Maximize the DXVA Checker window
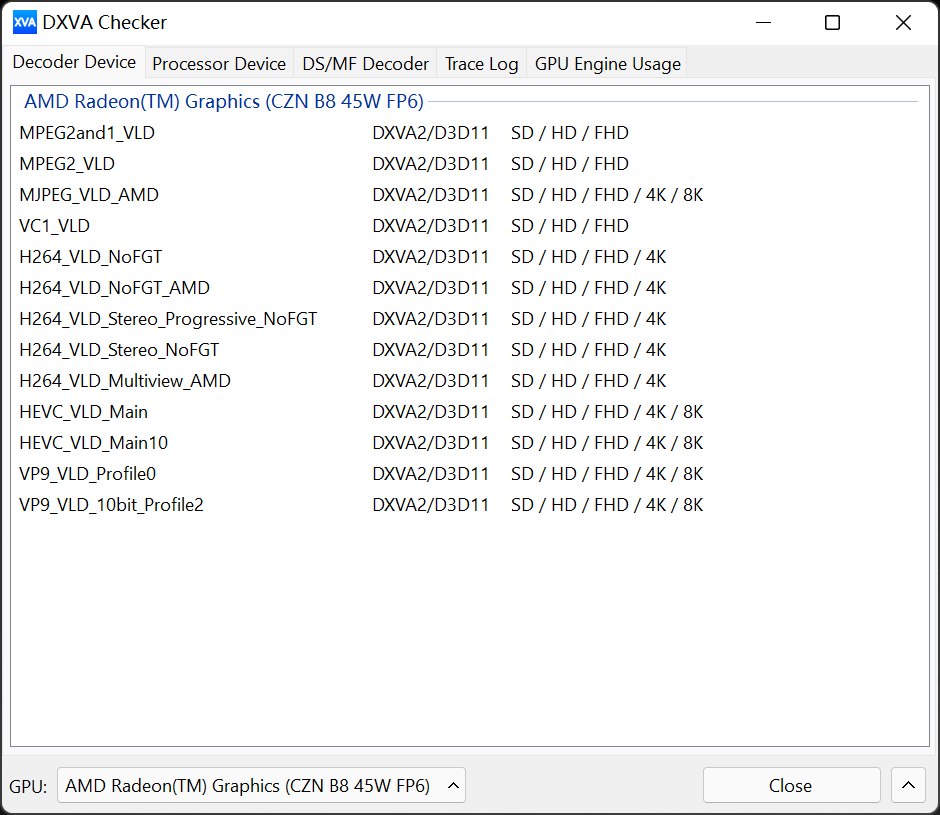 coord(832,23)
